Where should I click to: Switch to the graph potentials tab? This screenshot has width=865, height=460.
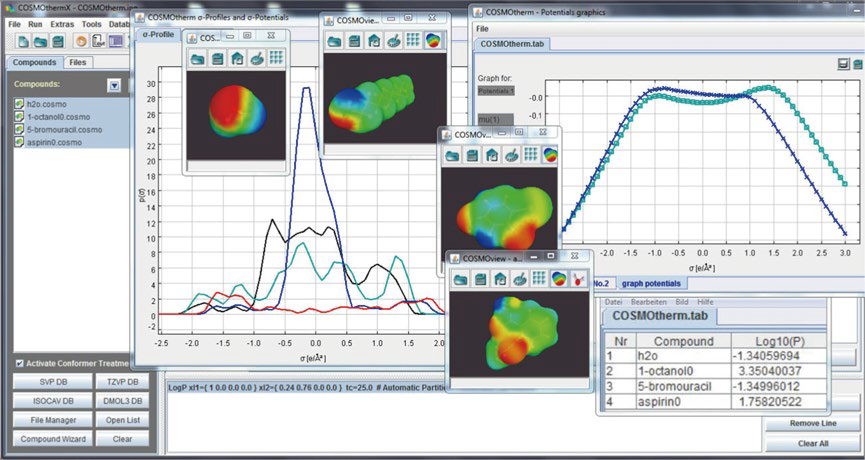coord(651,284)
